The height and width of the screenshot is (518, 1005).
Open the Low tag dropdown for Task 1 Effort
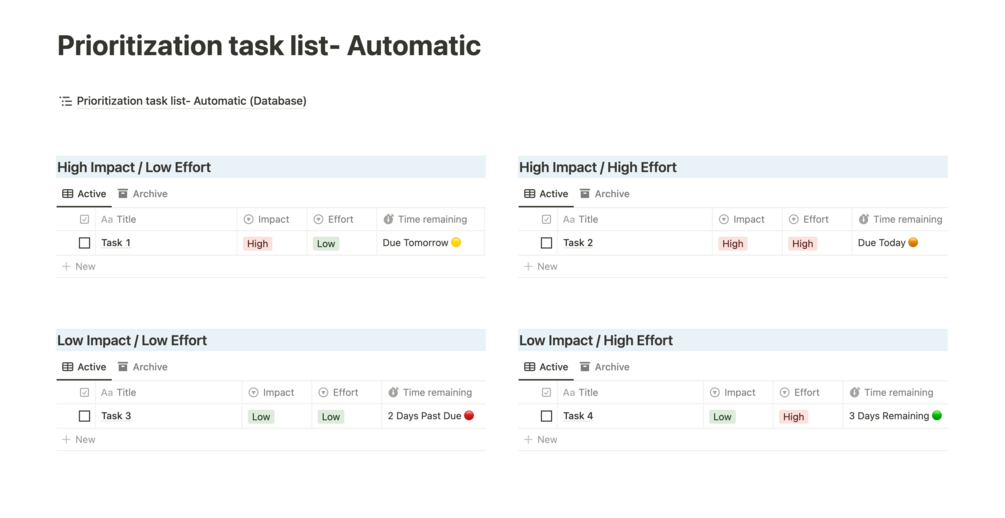(326, 244)
